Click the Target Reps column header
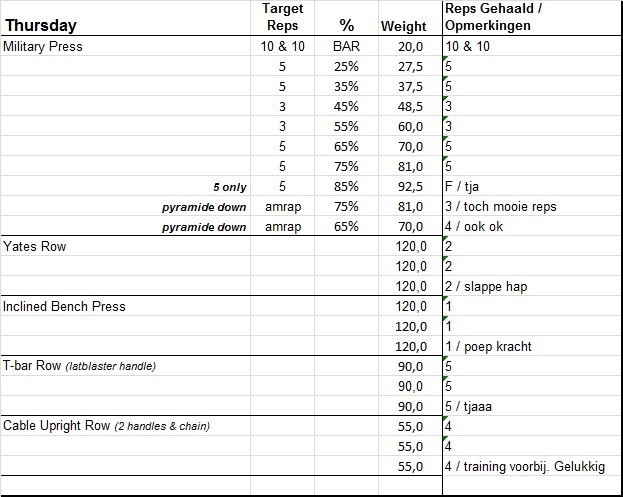The height and width of the screenshot is (497, 623). point(282,17)
